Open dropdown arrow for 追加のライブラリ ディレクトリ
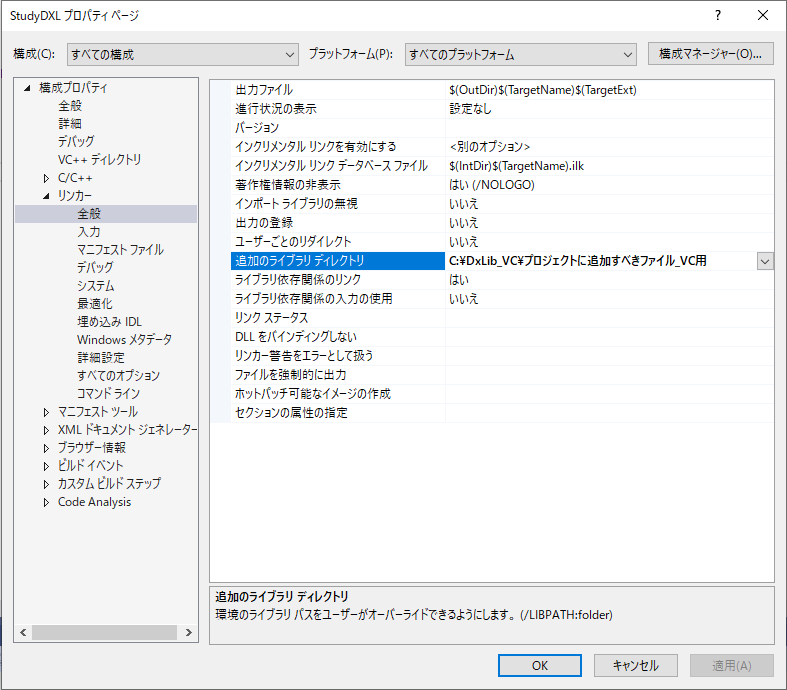The image size is (787, 690). click(x=765, y=261)
